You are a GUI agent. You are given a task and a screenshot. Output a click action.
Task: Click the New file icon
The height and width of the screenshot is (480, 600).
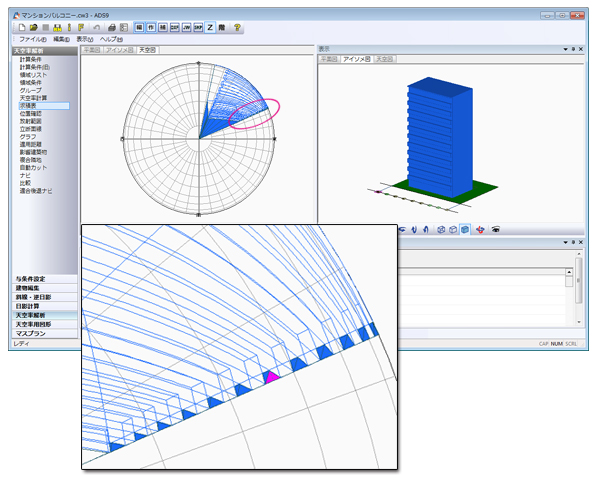tap(22, 28)
